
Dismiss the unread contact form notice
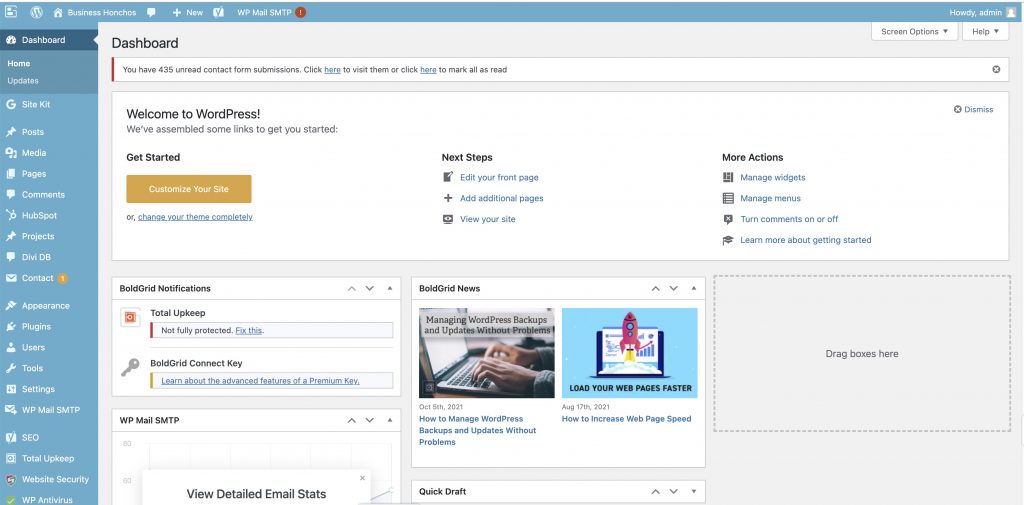pos(996,69)
